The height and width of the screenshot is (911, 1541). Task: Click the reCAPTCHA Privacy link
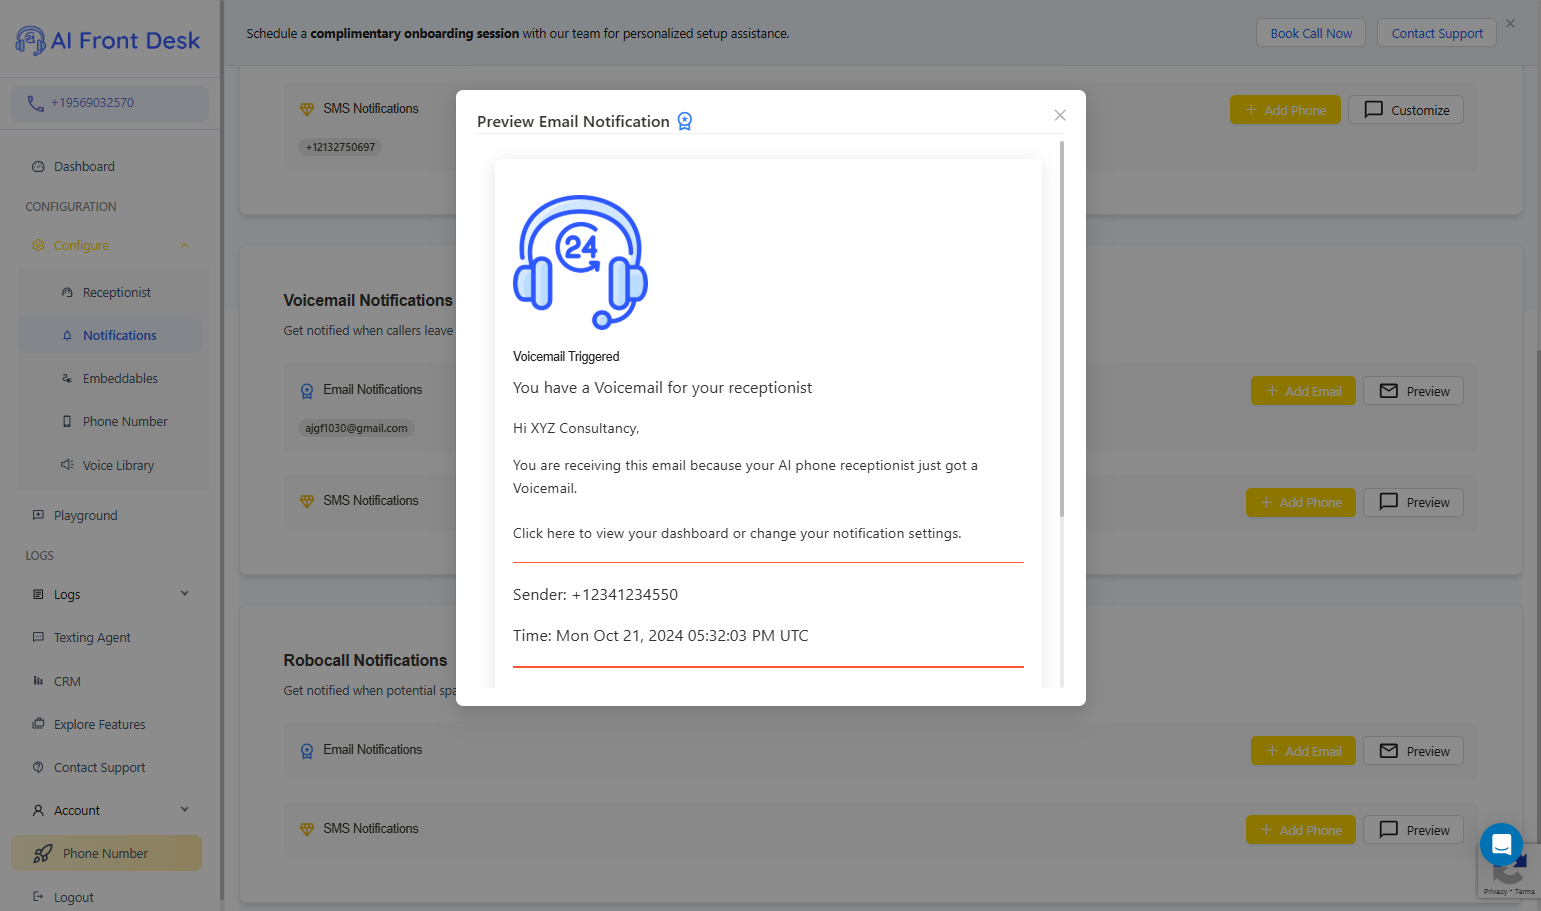coord(1495,891)
